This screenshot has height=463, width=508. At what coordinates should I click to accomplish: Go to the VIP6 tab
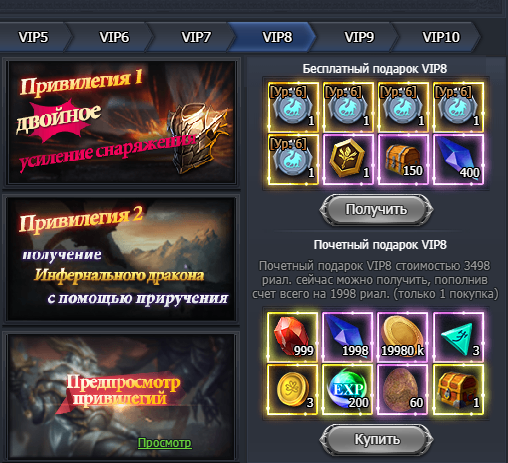click(114, 37)
